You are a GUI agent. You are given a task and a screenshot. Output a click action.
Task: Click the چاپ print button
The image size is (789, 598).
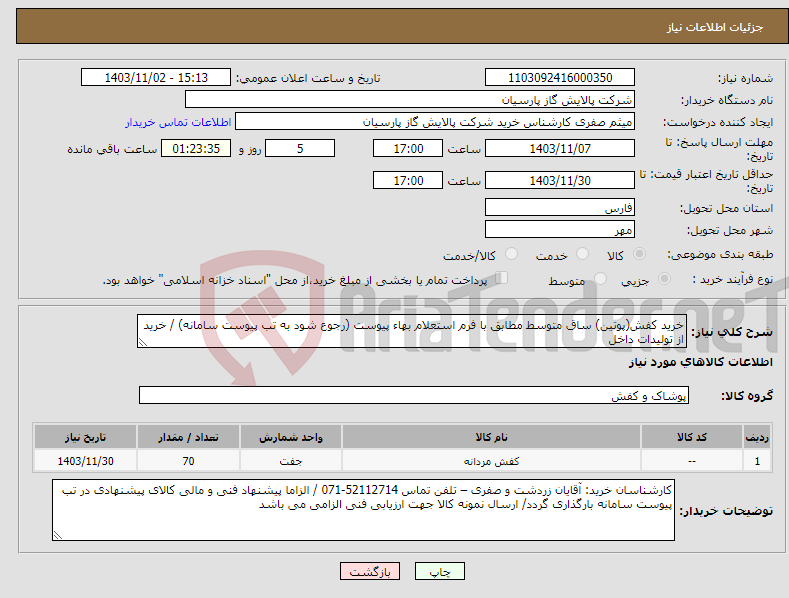[440, 571]
